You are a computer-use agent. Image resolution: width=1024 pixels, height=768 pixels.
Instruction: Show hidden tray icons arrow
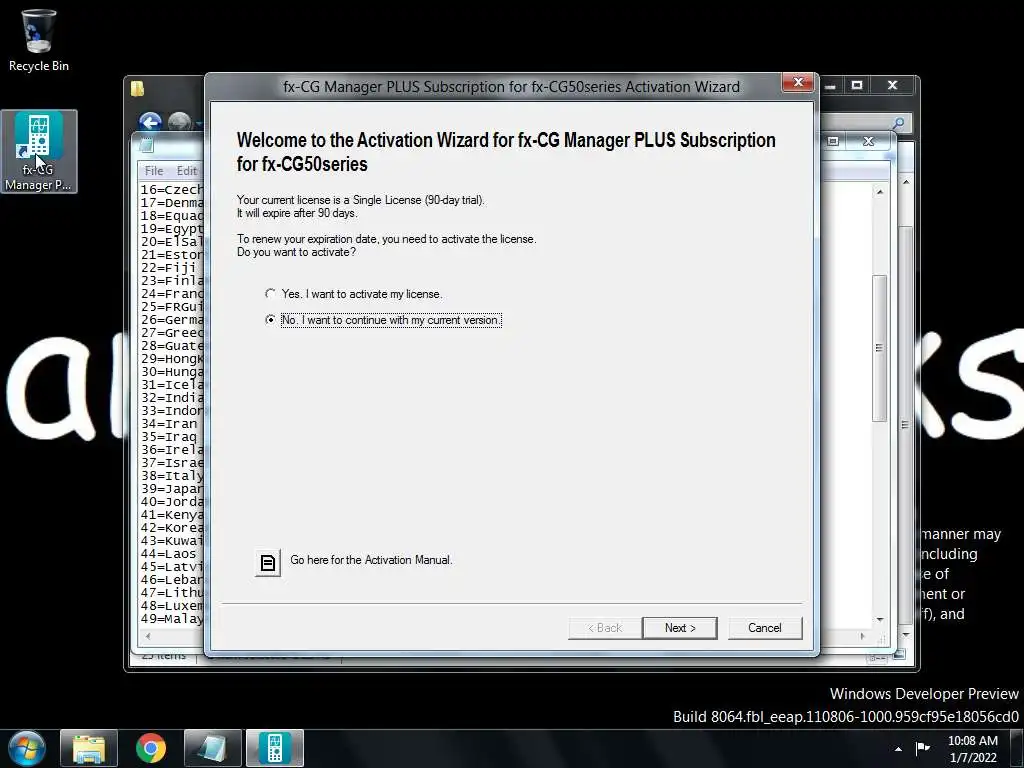coord(899,749)
